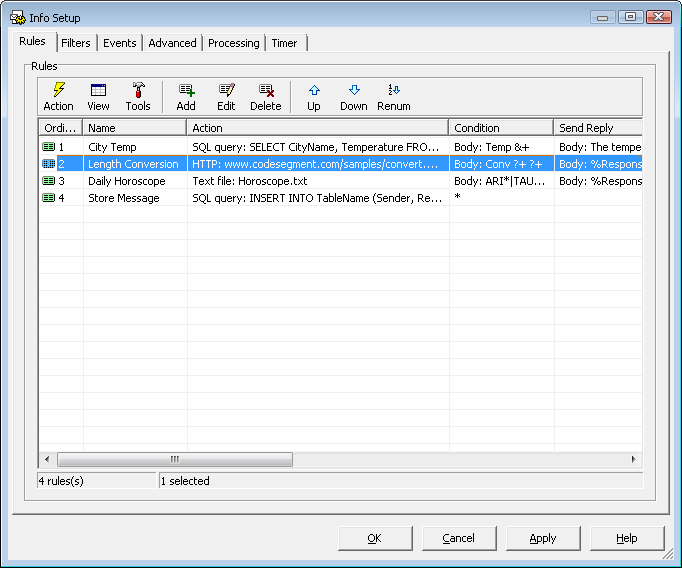Click the View toolbar icon
Screen dimensions: 682x568
pos(98,97)
